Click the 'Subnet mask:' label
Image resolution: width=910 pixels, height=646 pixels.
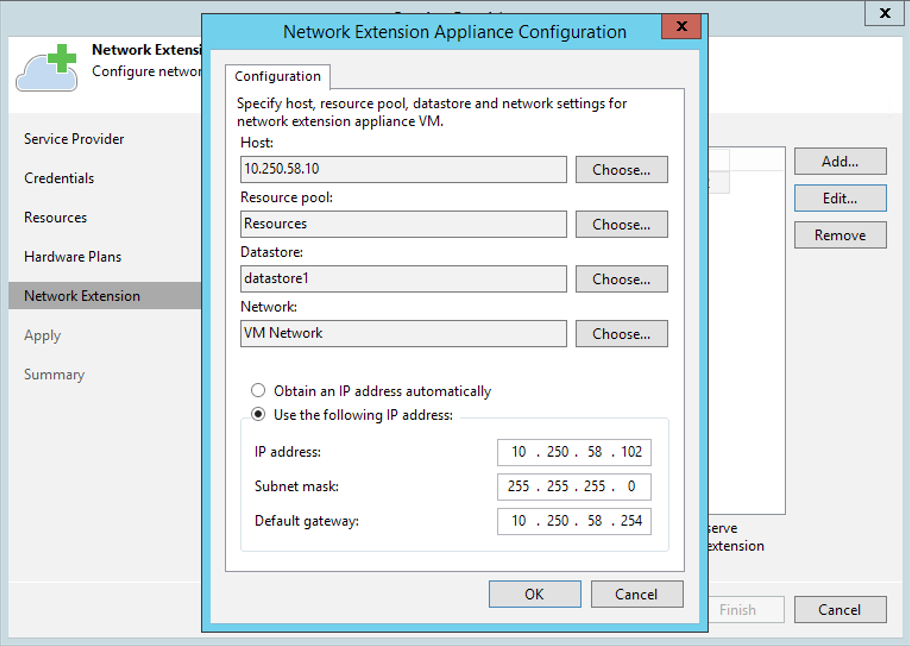(x=297, y=486)
